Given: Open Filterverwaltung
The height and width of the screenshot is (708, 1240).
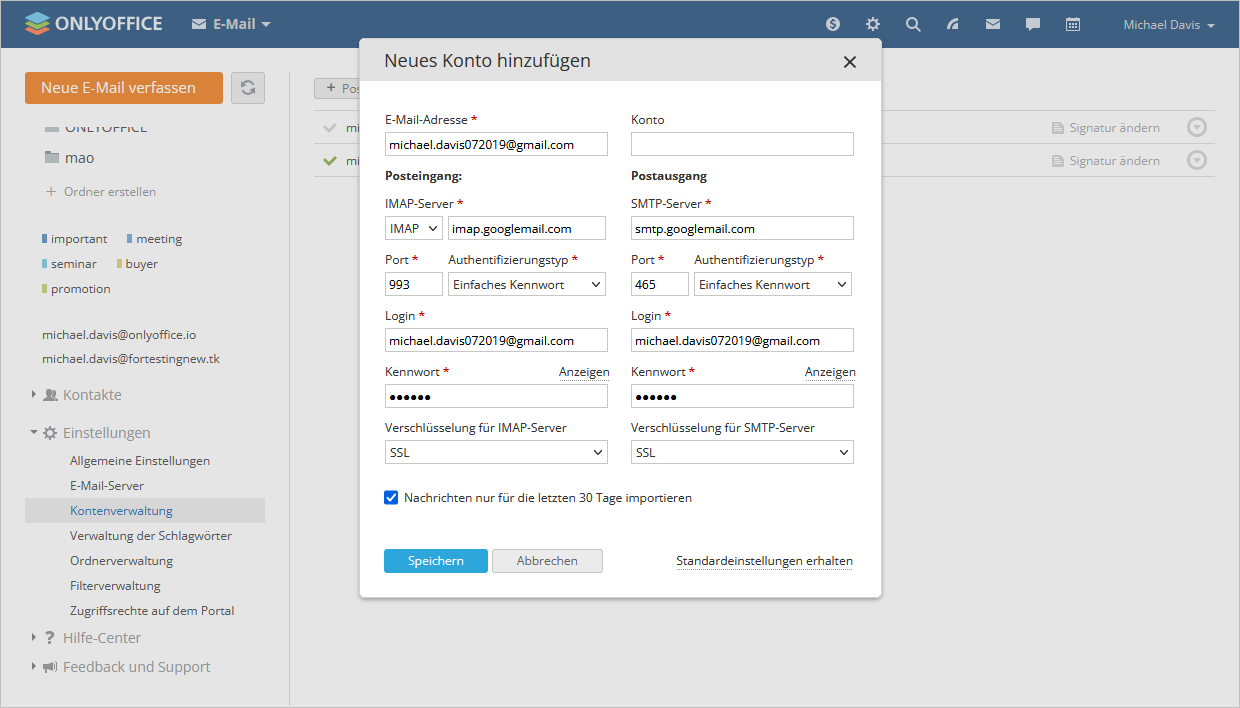Looking at the screenshot, I should tap(115, 586).
